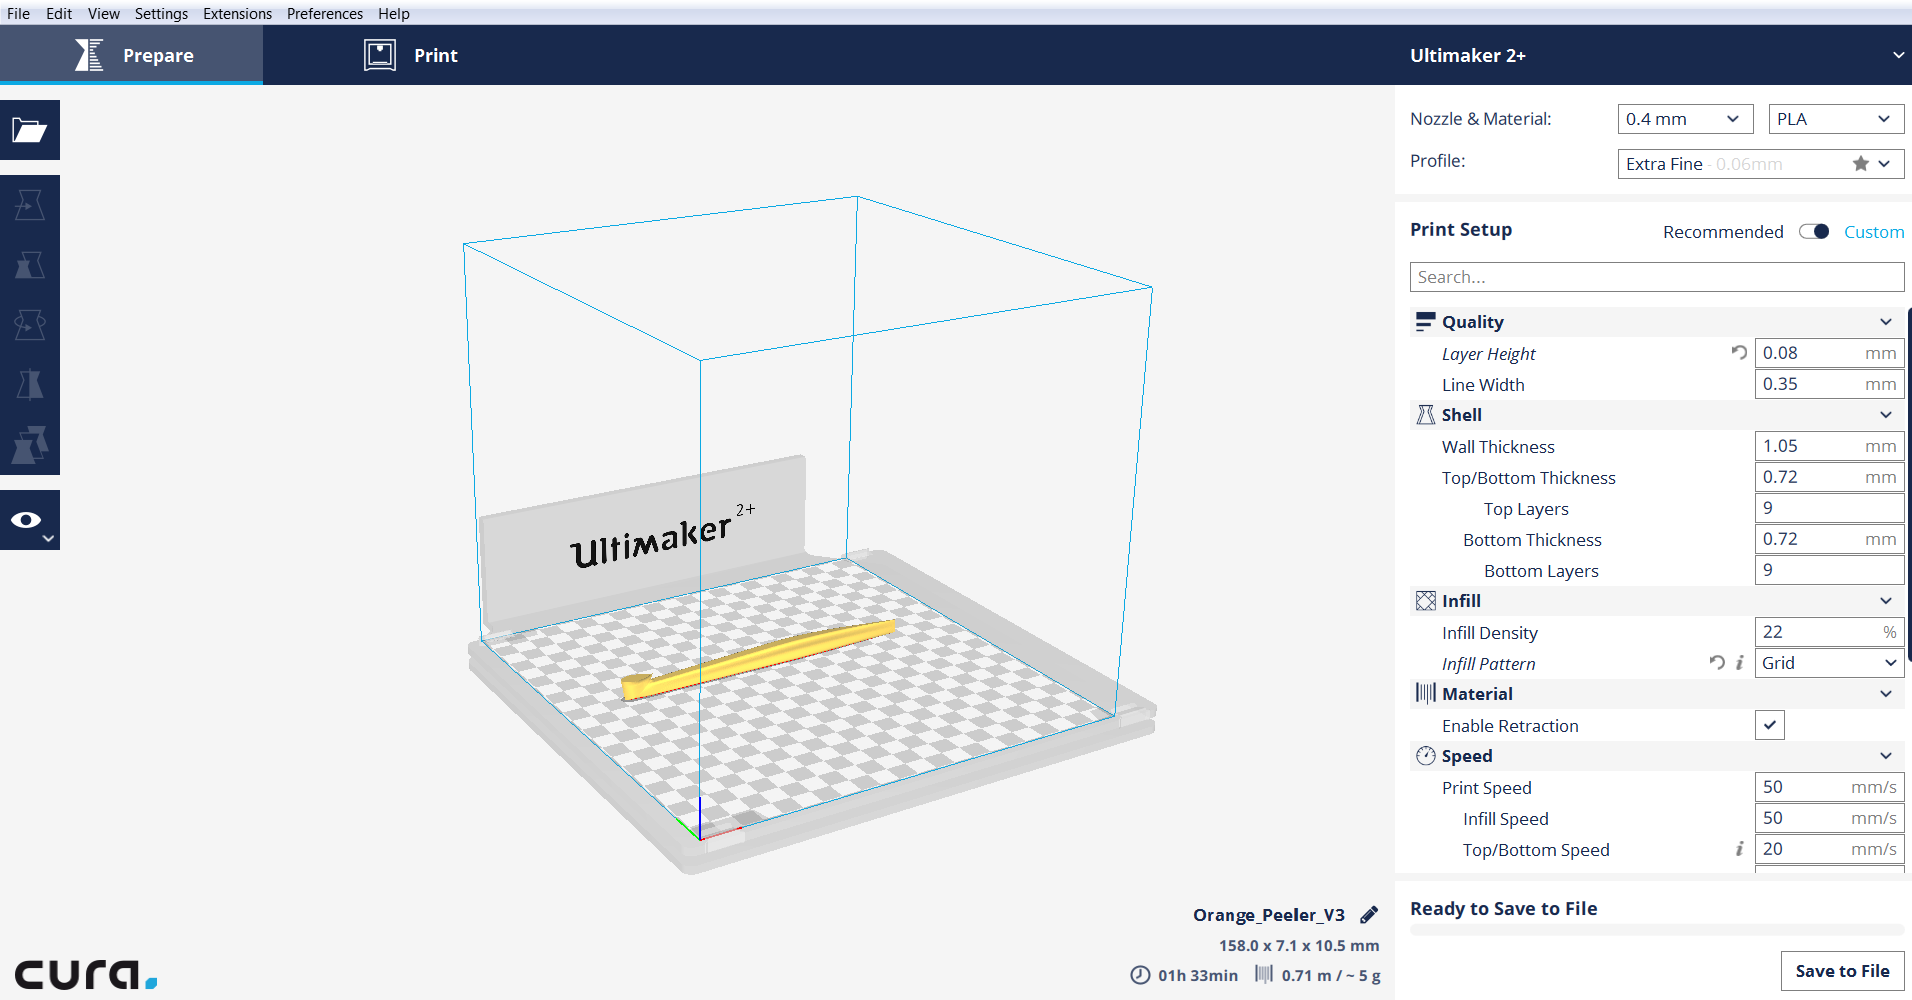Uncheck Enable Retraction checkbox
The width and height of the screenshot is (1912, 1000).
click(1769, 725)
